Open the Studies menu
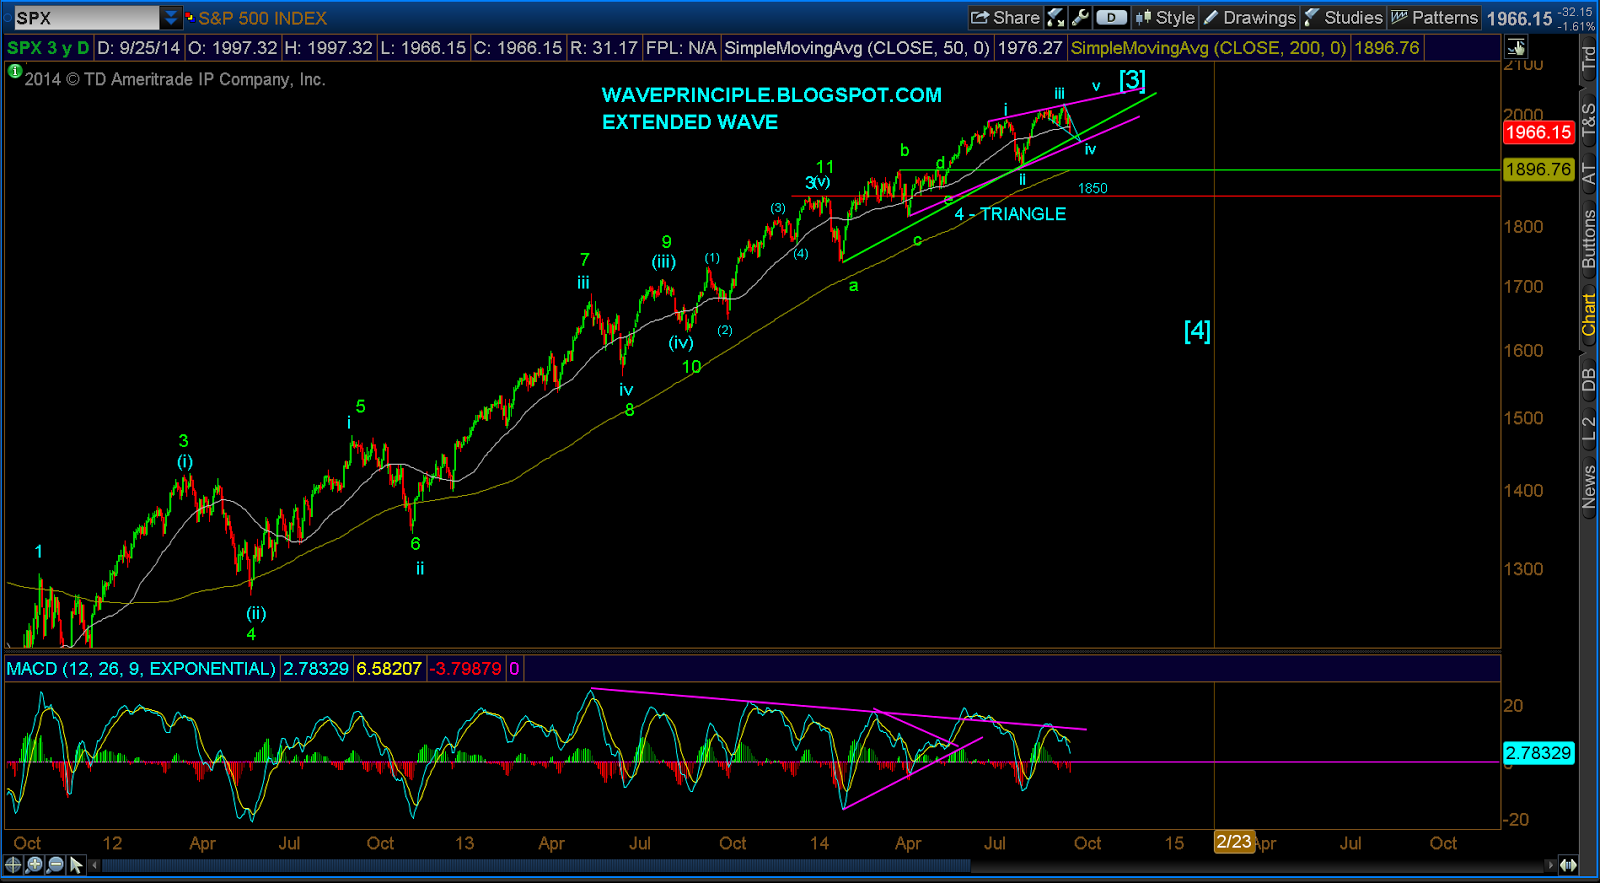This screenshot has width=1600, height=883. (x=1343, y=17)
